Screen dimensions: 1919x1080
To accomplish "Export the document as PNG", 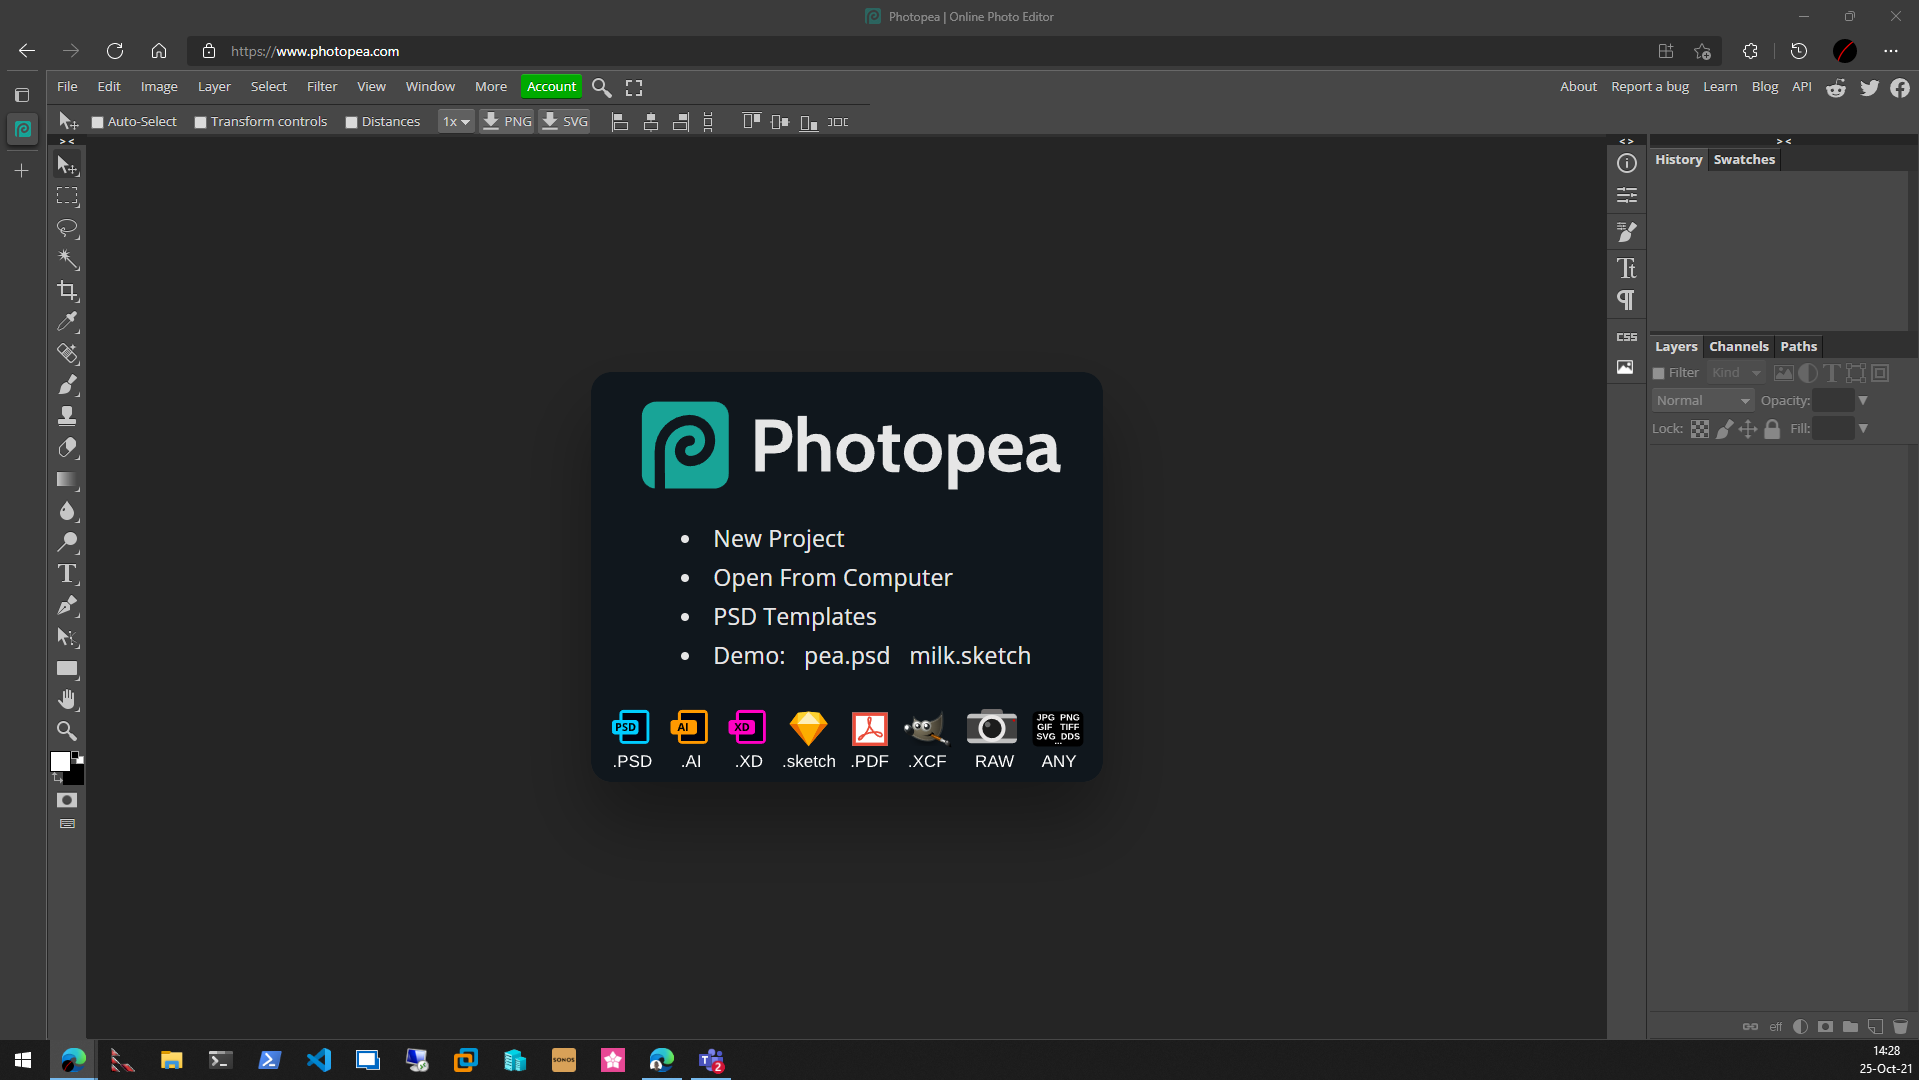I will pyautogui.click(x=507, y=121).
